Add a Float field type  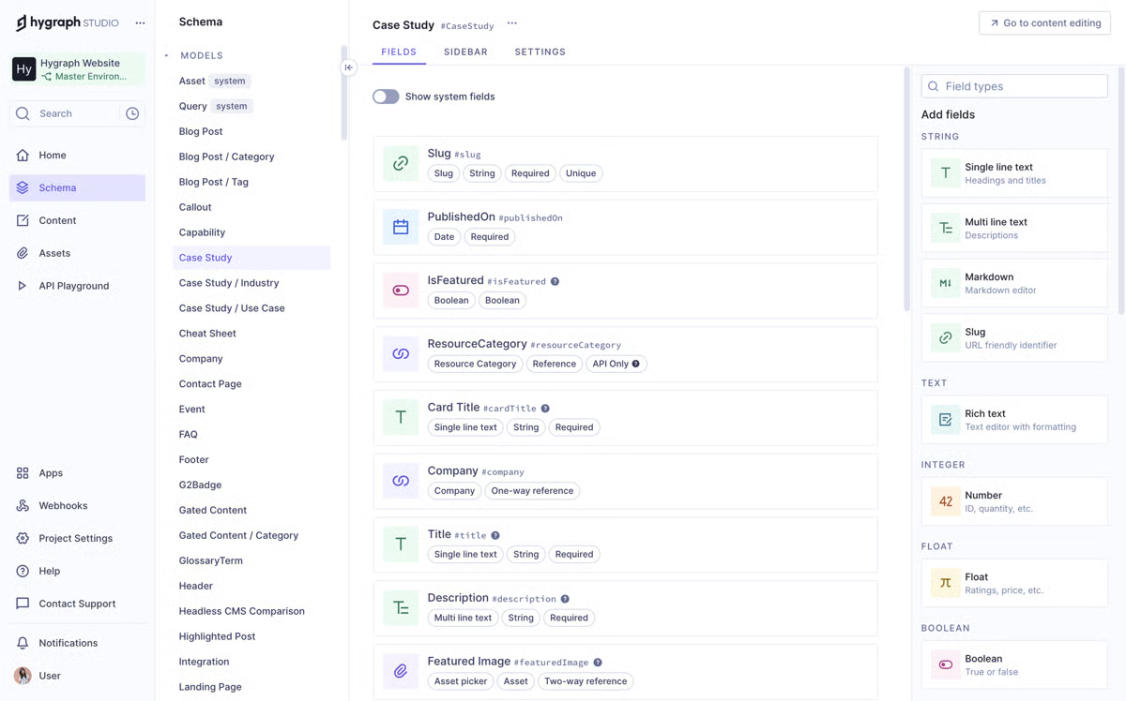[x=1013, y=583]
